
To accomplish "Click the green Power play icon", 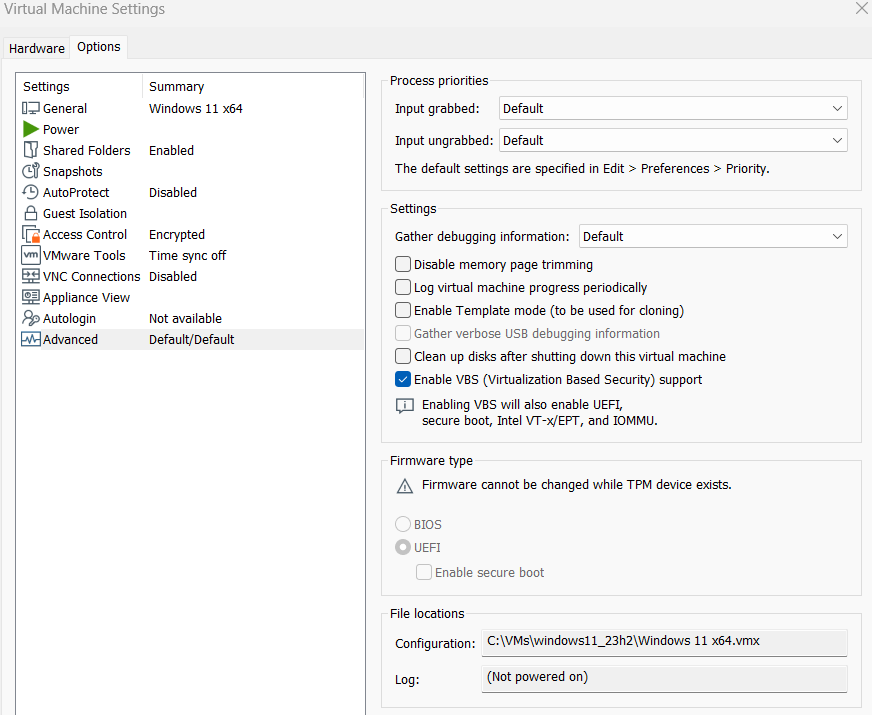I will point(31,130).
